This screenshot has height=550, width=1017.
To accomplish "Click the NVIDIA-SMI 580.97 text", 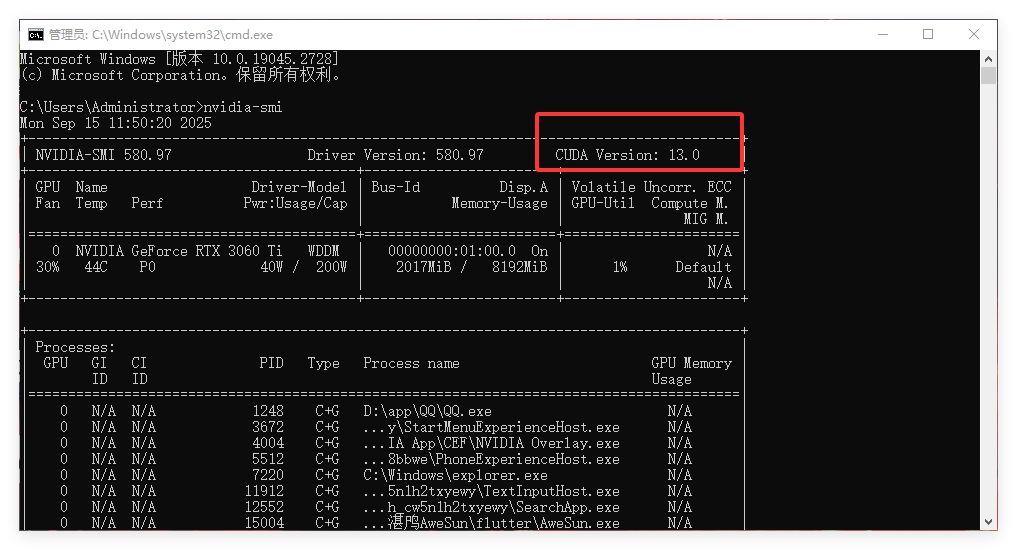I will coord(104,155).
